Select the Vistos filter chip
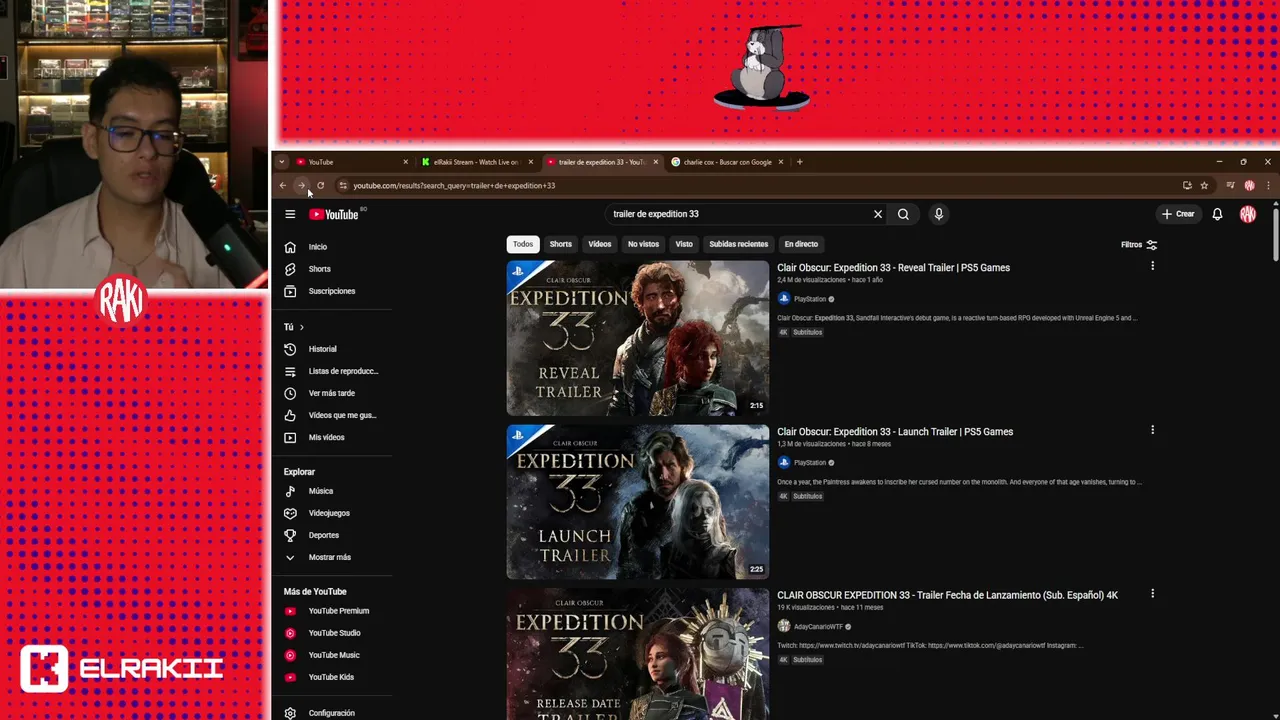This screenshot has height=720, width=1280. point(684,244)
